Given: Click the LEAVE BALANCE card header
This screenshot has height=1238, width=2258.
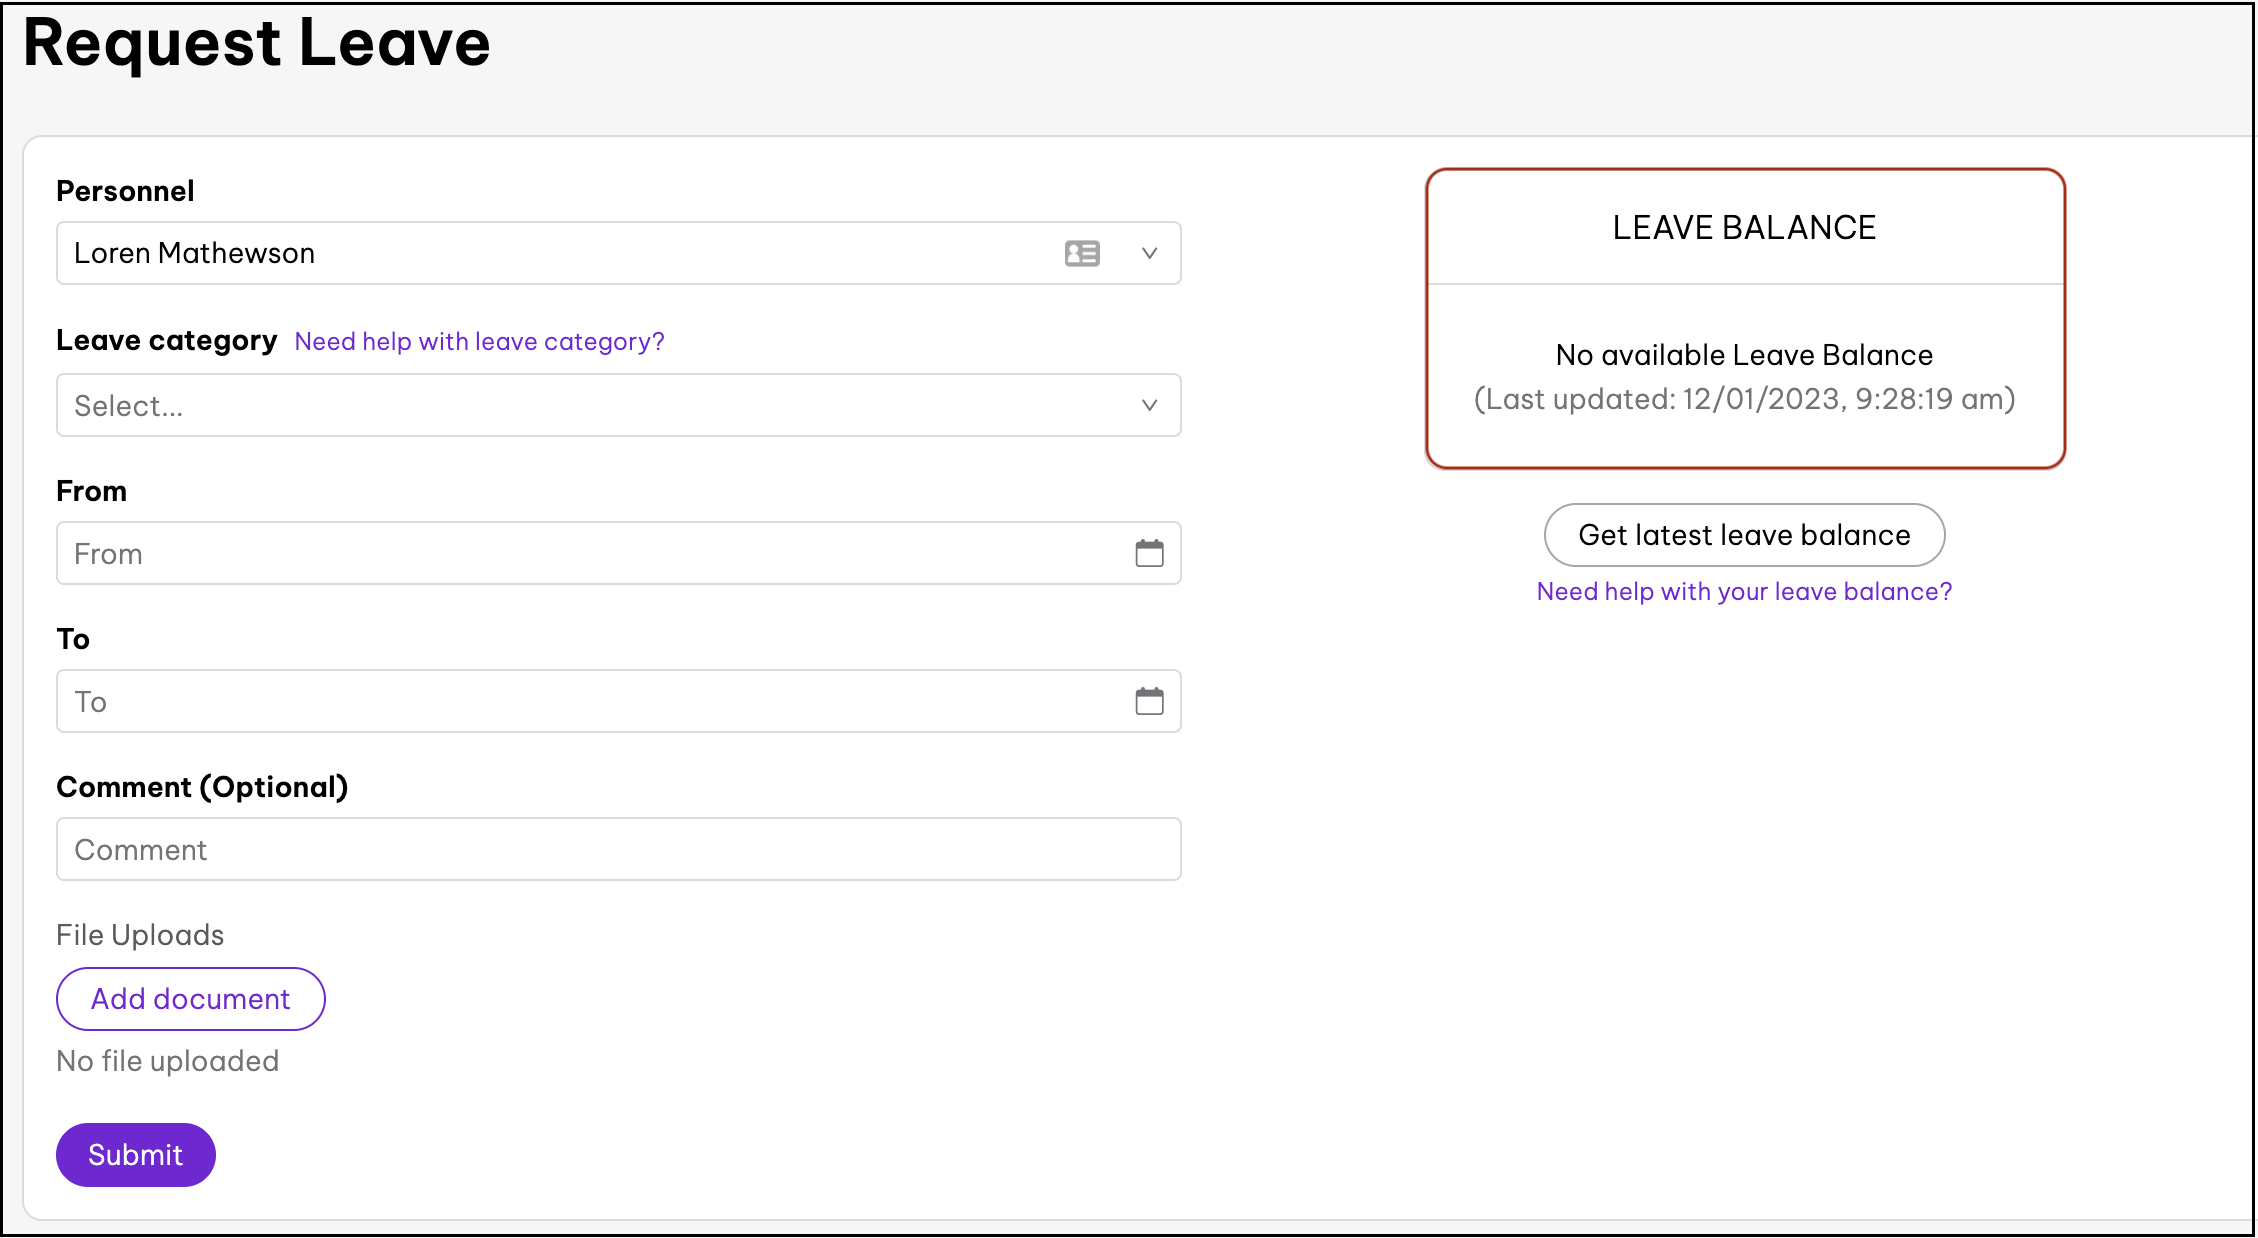Looking at the screenshot, I should point(1744,228).
